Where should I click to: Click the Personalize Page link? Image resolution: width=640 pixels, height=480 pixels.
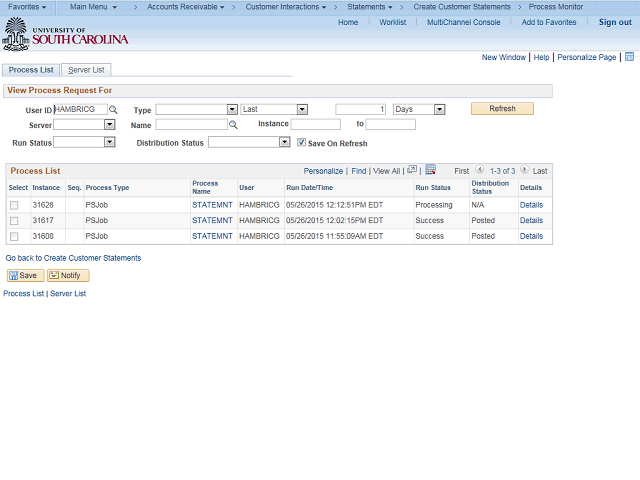tap(587, 57)
